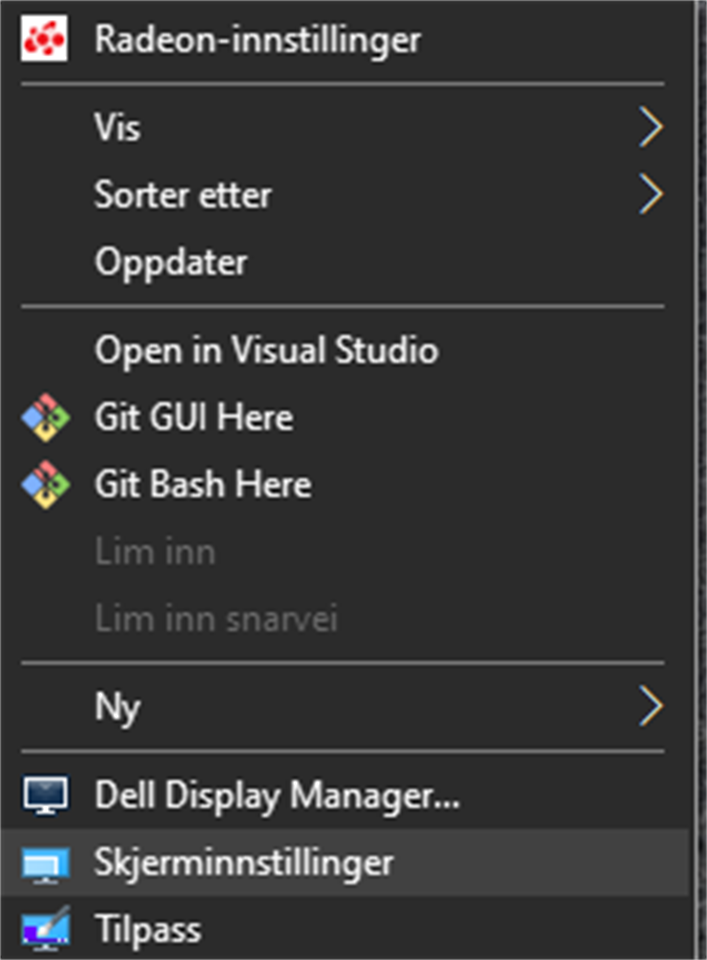
Task: Open Skjerminnstillinger display settings label
Action: (x=244, y=862)
